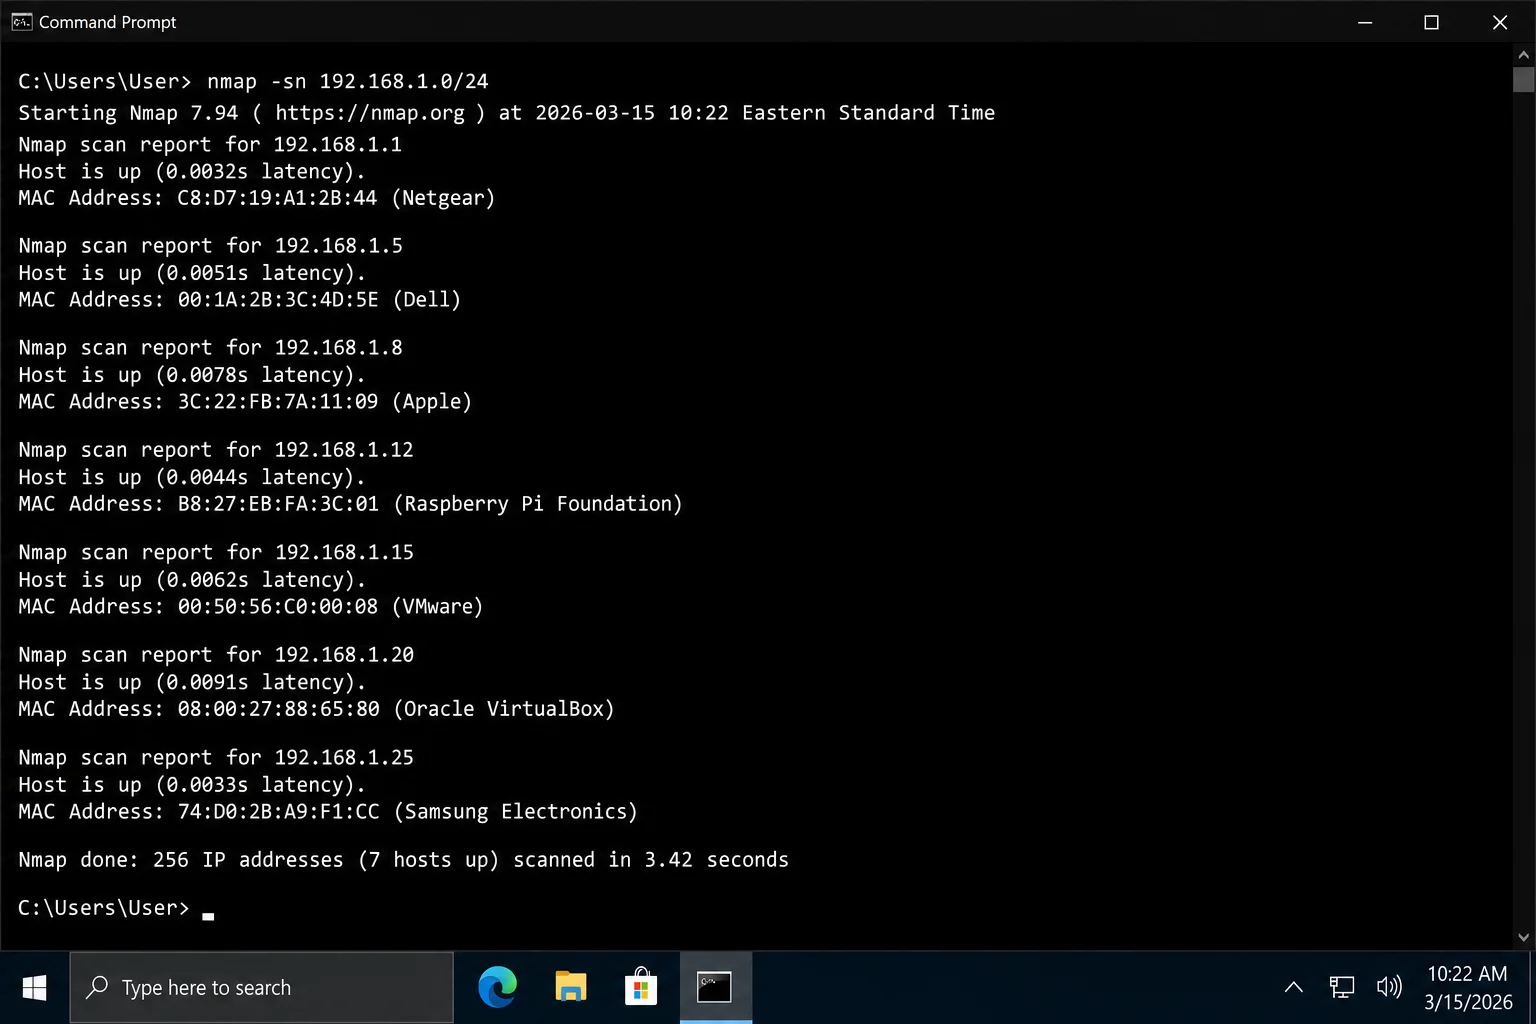Click MAC address 00:1A:2B:3C:4D:5E (Dell)

click(240, 300)
